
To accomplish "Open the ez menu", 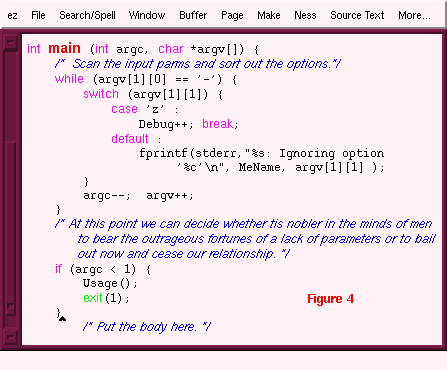I will pyautogui.click(x=12, y=15).
